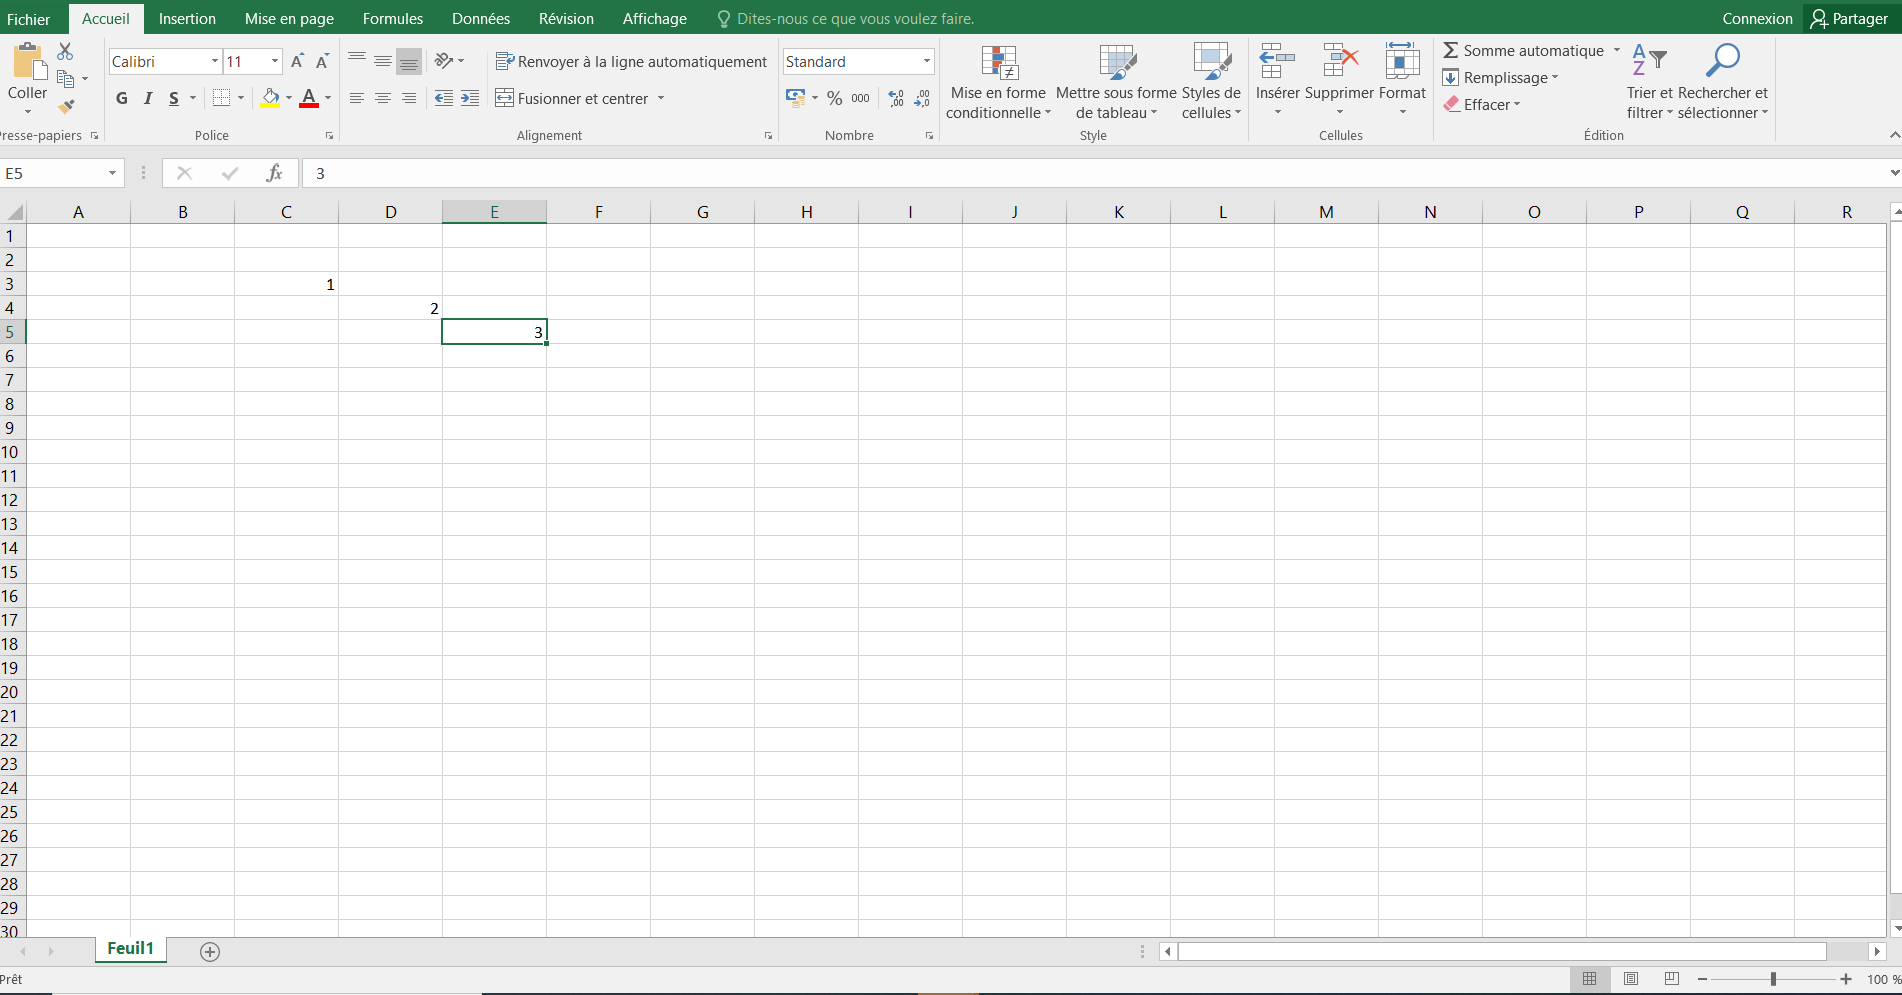Image resolution: width=1902 pixels, height=995 pixels.
Task: Click the Connexion sign-in link
Action: pyautogui.click(x=1757, y=19)
